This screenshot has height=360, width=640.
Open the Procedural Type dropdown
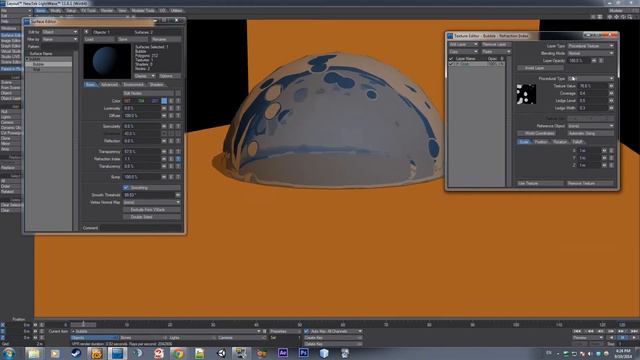(x=591, y=78)
